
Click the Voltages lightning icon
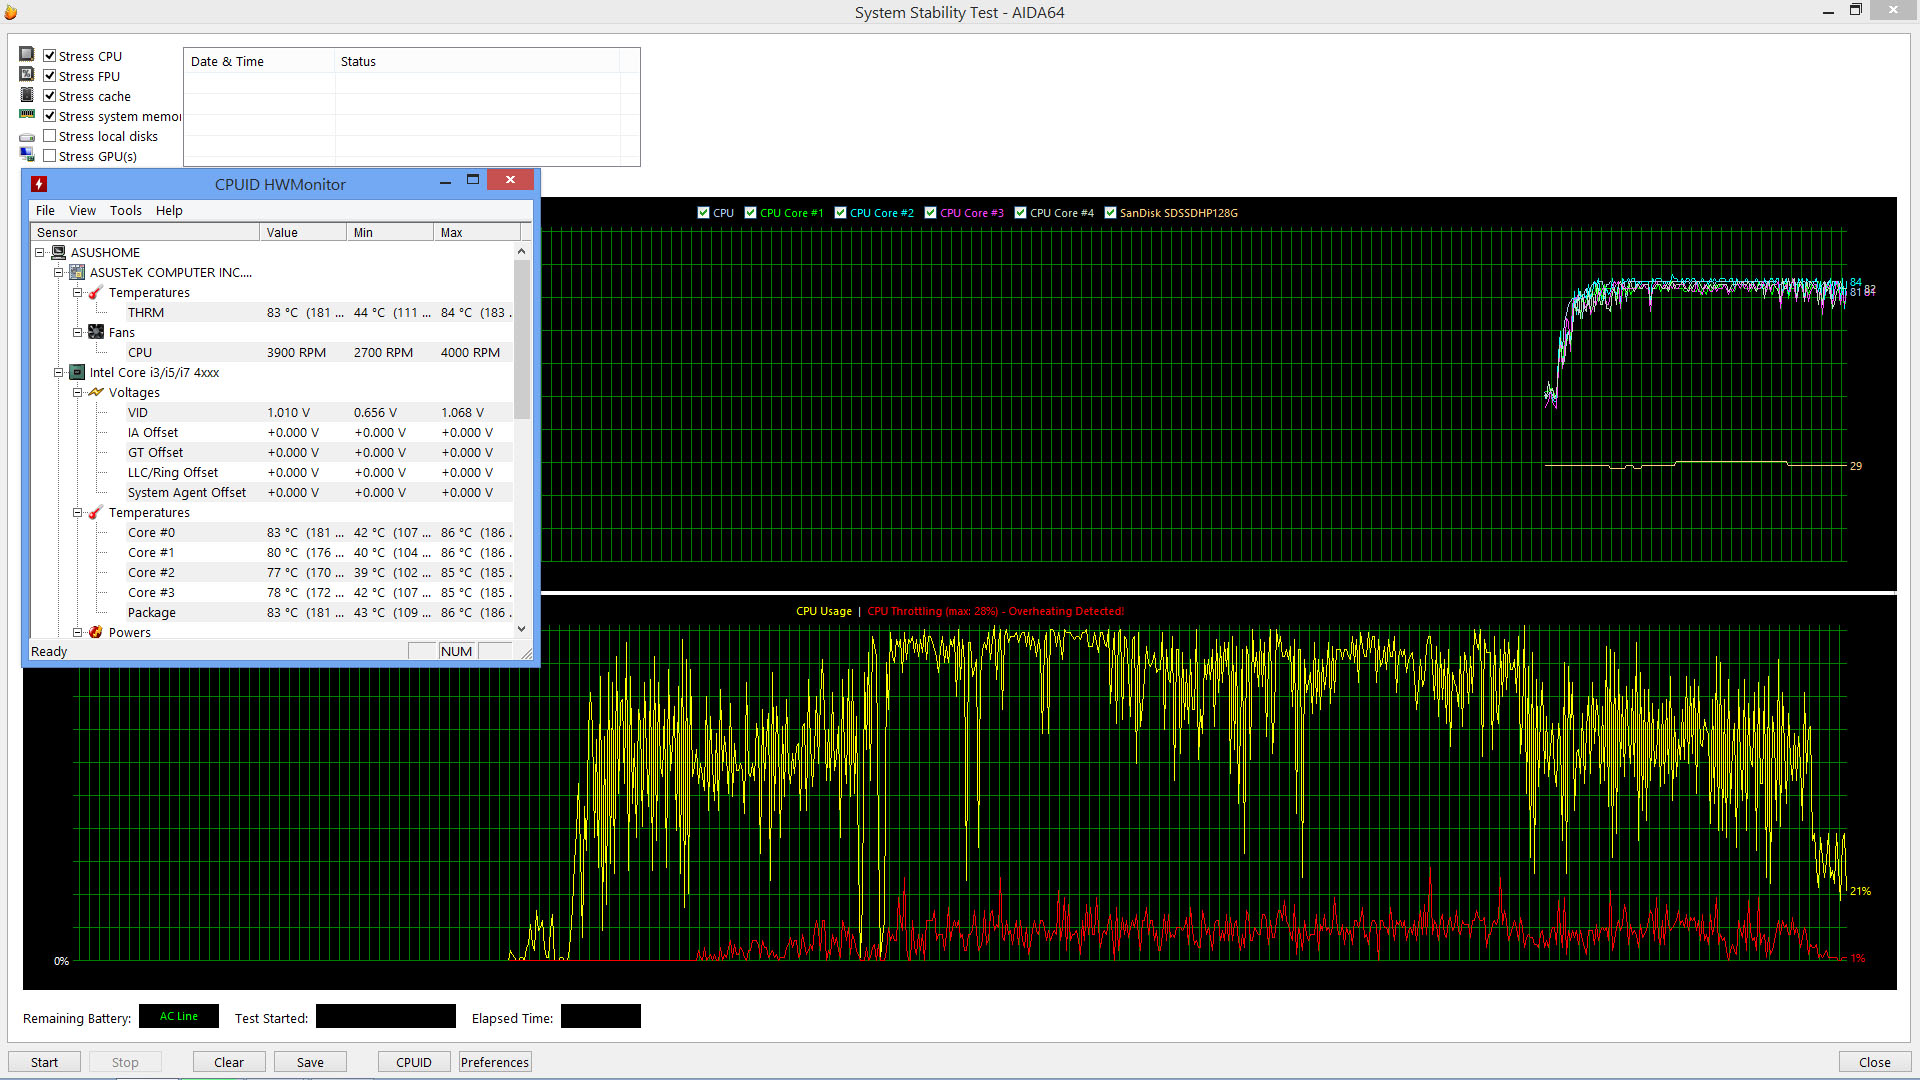pyautogui.click(x=96, y=393)
